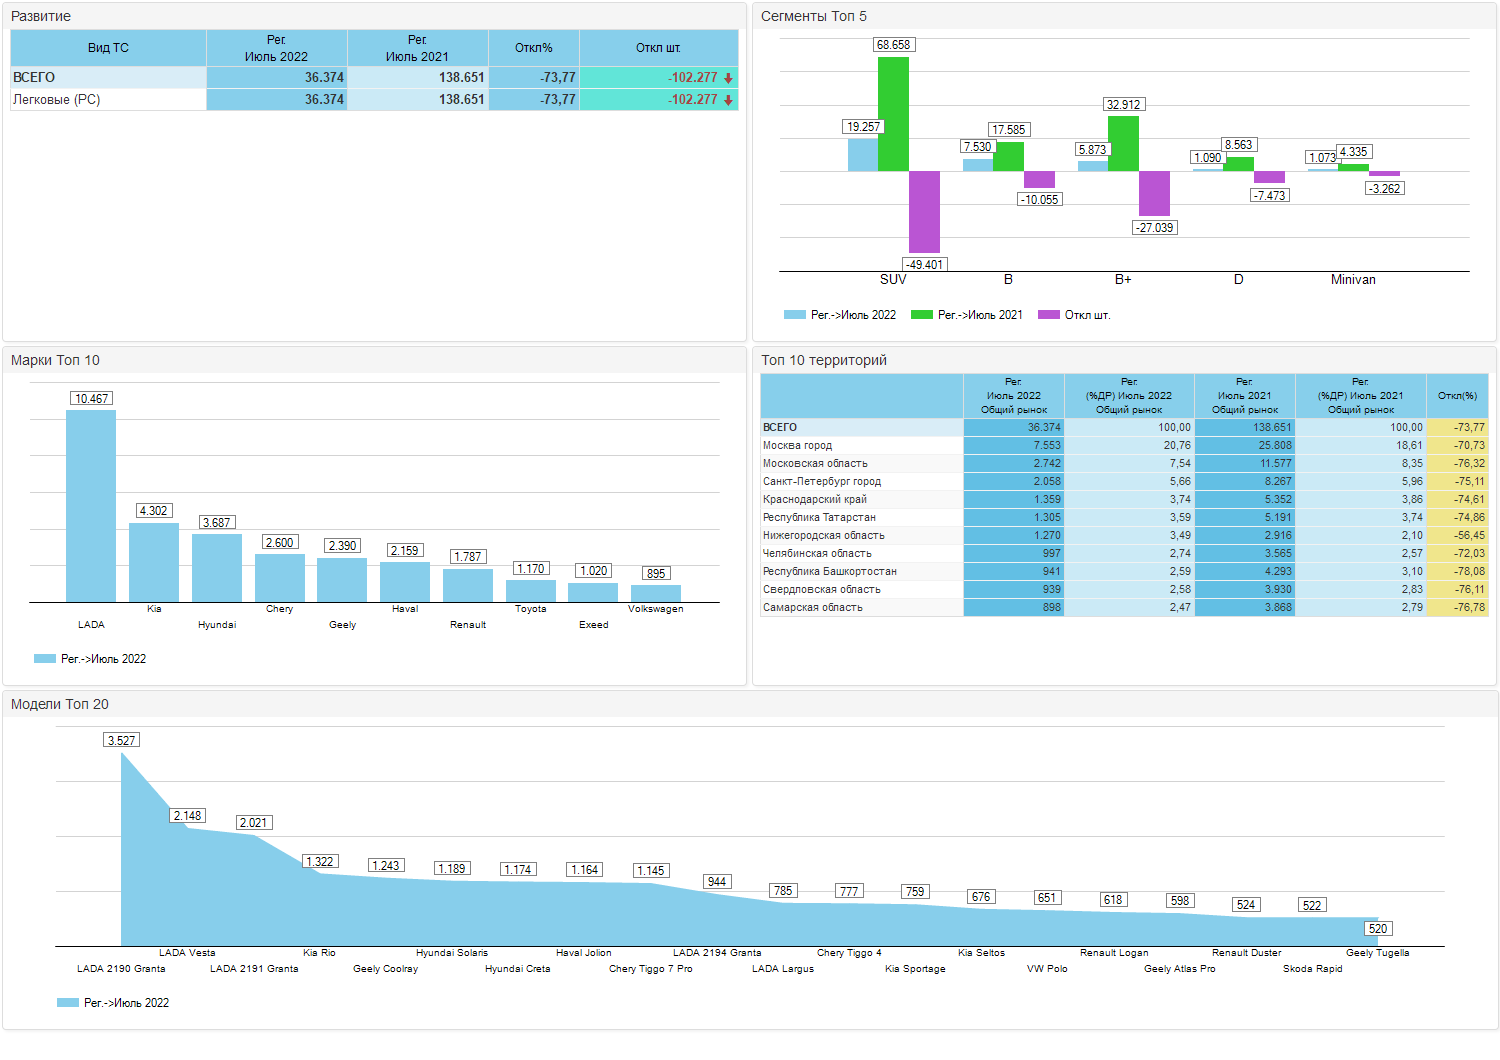Click the green SUV bar labeled 68.658

pyautogui.click(x=894, y=114)
